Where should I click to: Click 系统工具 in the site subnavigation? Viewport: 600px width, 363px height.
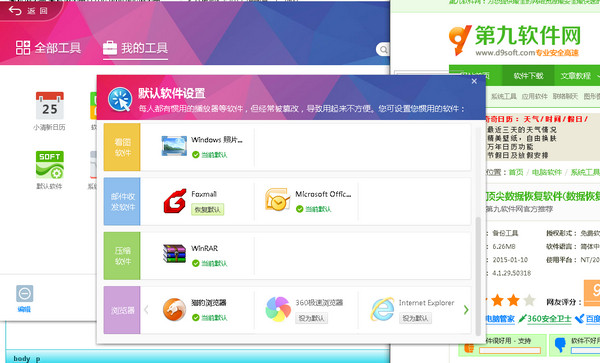point(504,96)
